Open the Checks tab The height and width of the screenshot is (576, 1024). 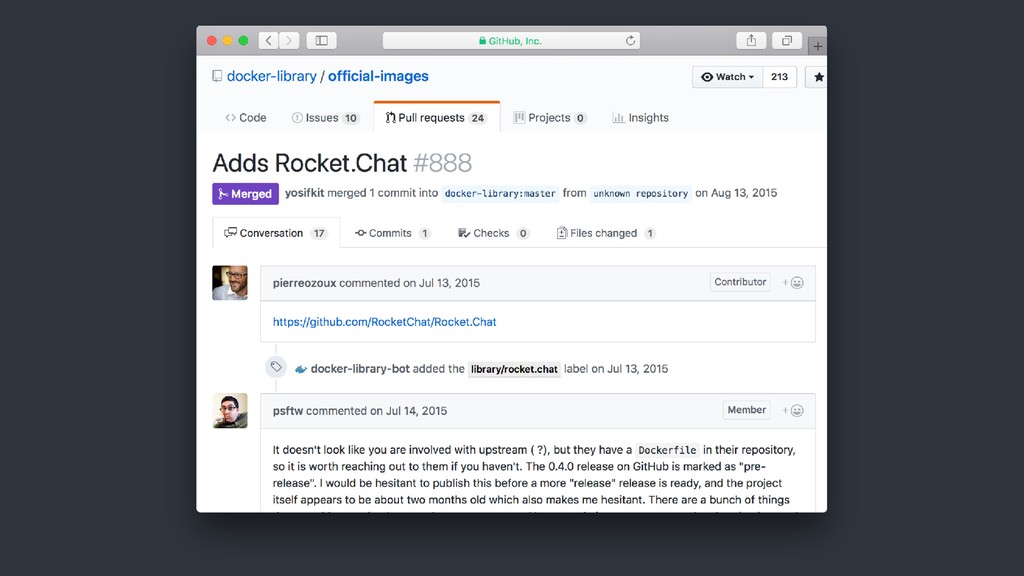(x=493, y=233)
